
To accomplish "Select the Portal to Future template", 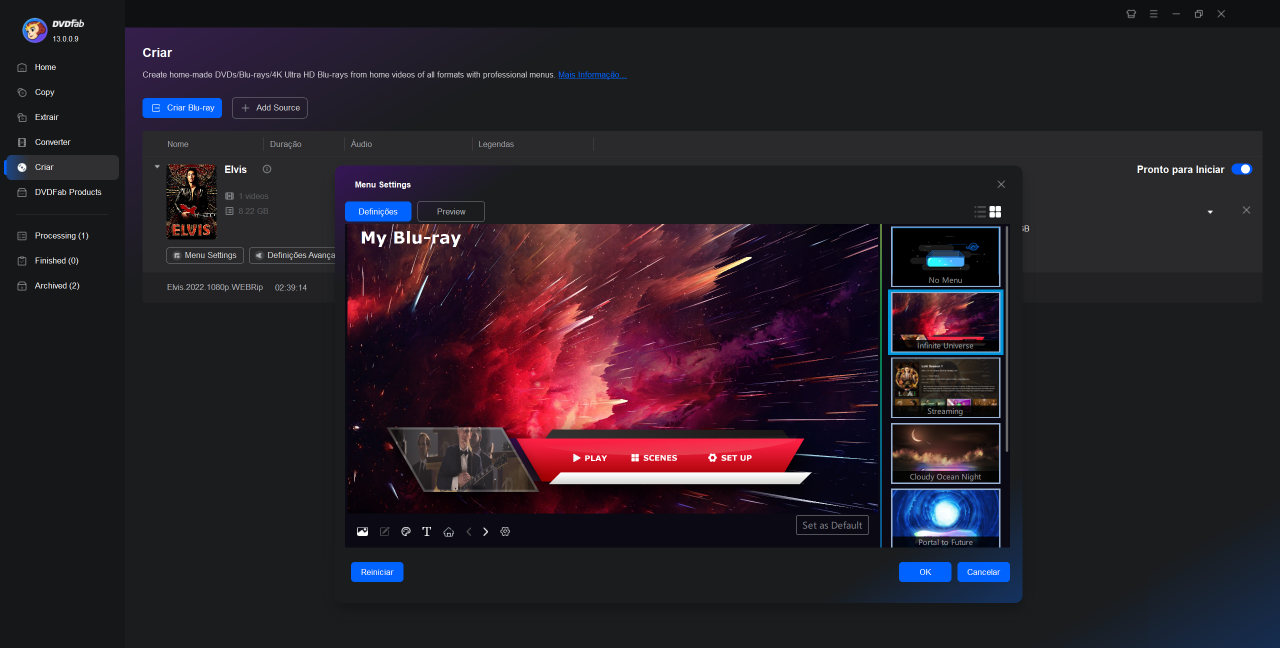I will (x=945, y=518).
